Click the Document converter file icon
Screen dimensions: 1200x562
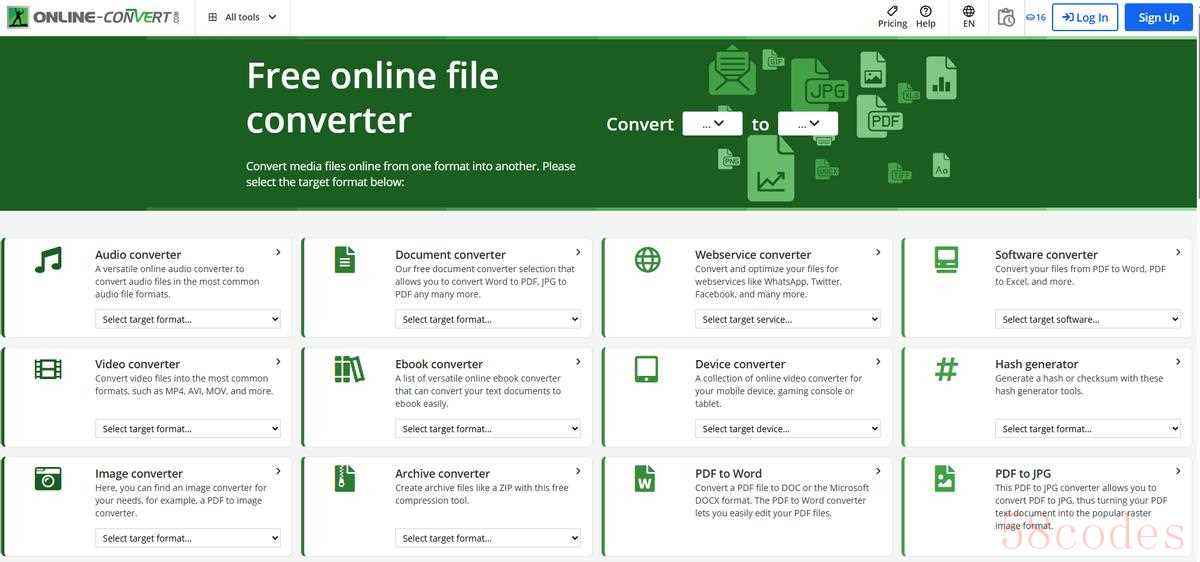345,260
